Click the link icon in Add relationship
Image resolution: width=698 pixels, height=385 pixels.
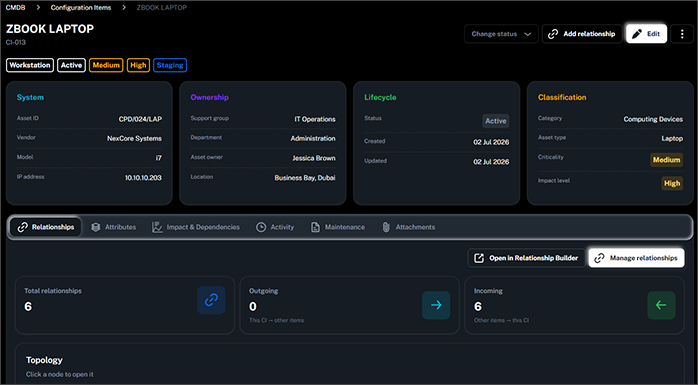(x=553, y=34)
